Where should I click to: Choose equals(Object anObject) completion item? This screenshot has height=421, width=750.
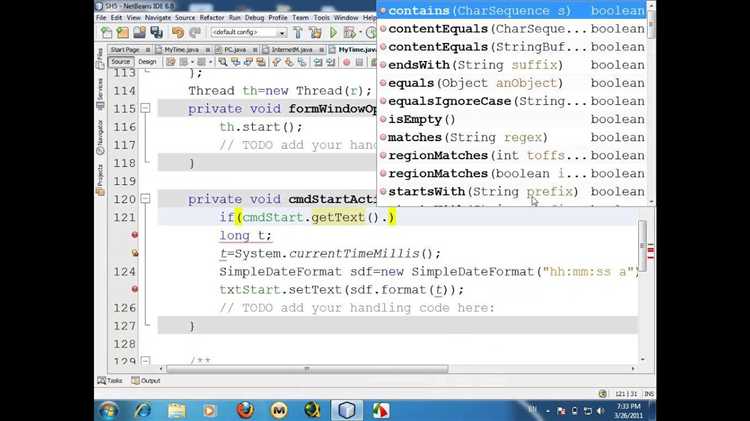(x=512, y=83)
